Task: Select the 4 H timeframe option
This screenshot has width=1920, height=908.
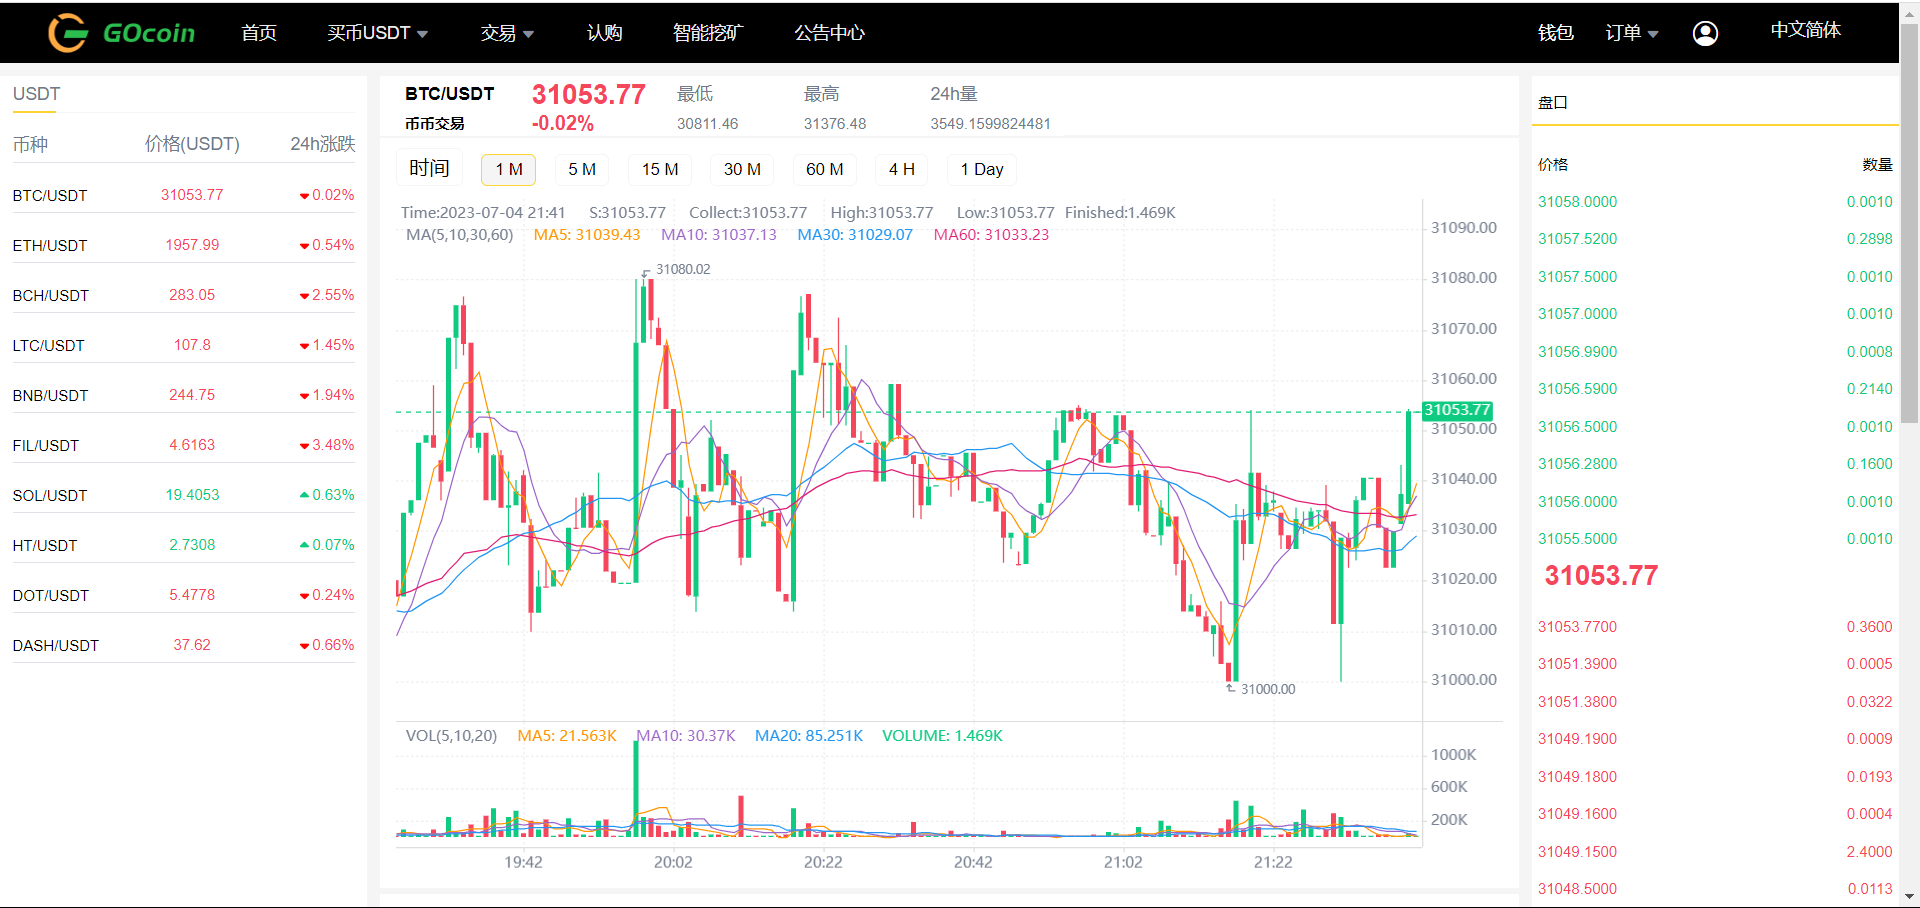Action: pyautogui.click(x=901, y=169)
